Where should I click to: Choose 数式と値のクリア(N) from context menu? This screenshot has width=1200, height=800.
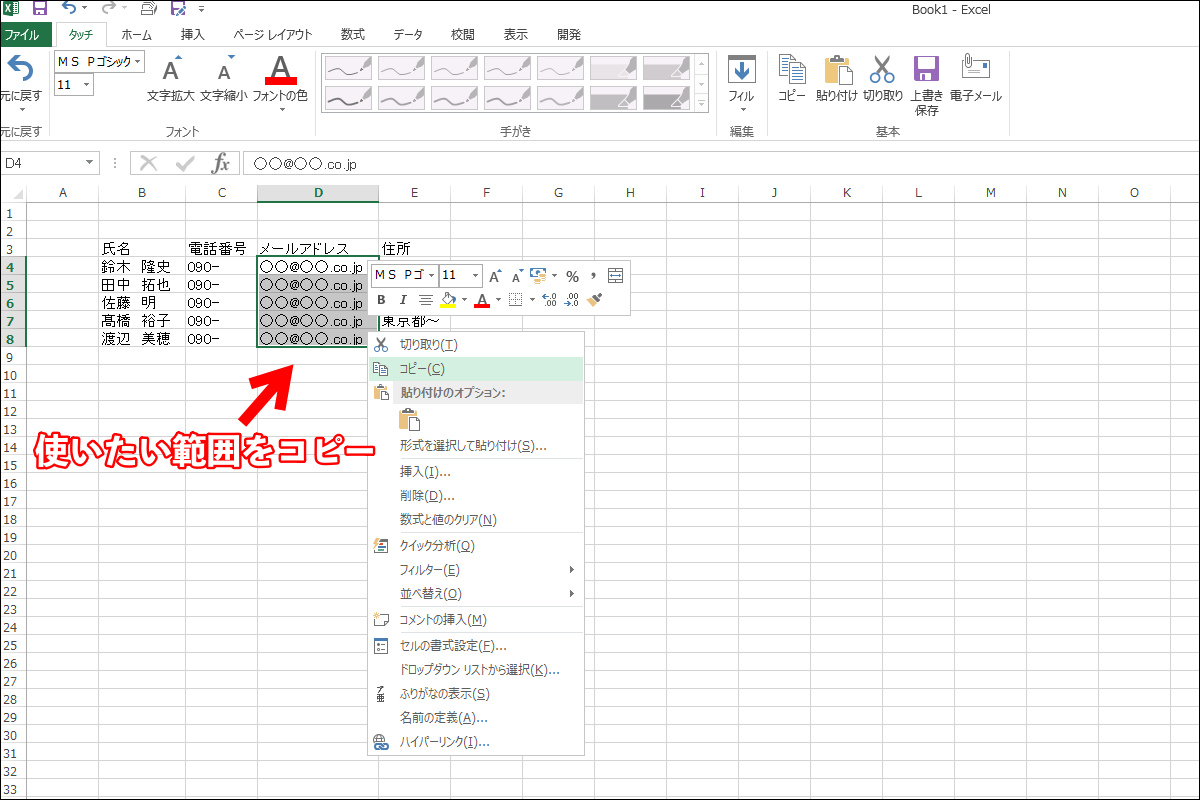pos(476,520)
